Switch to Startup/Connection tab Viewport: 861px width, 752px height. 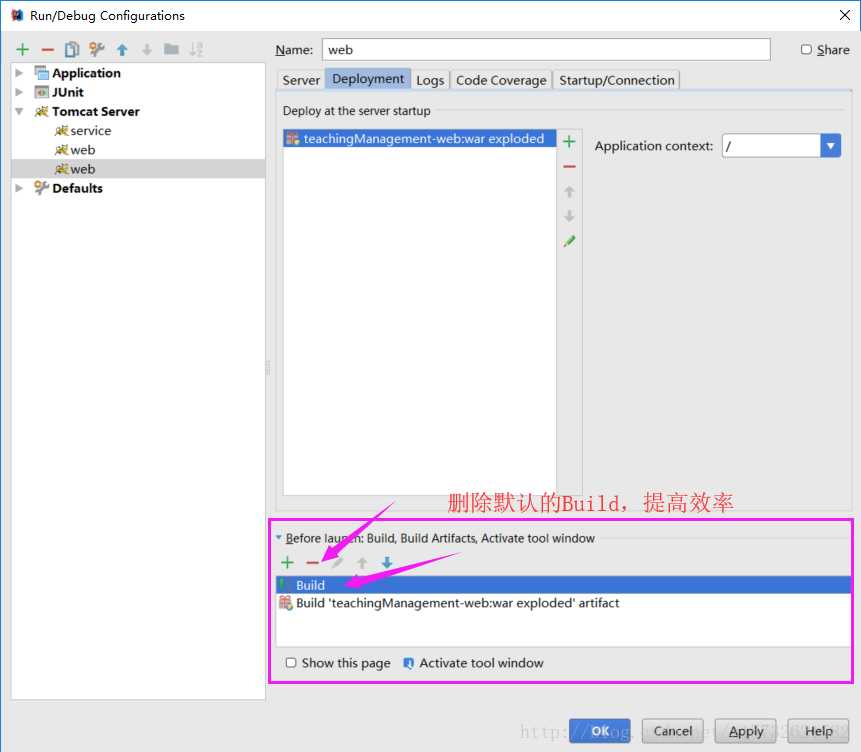coord(617,80)
